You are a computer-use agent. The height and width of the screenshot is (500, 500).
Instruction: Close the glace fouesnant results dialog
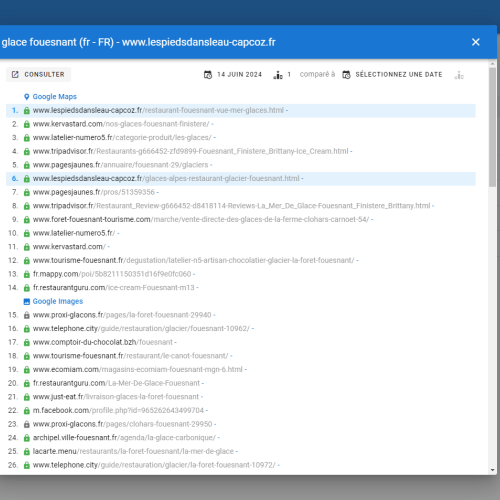pyautogui.click(x=476, y=42)
